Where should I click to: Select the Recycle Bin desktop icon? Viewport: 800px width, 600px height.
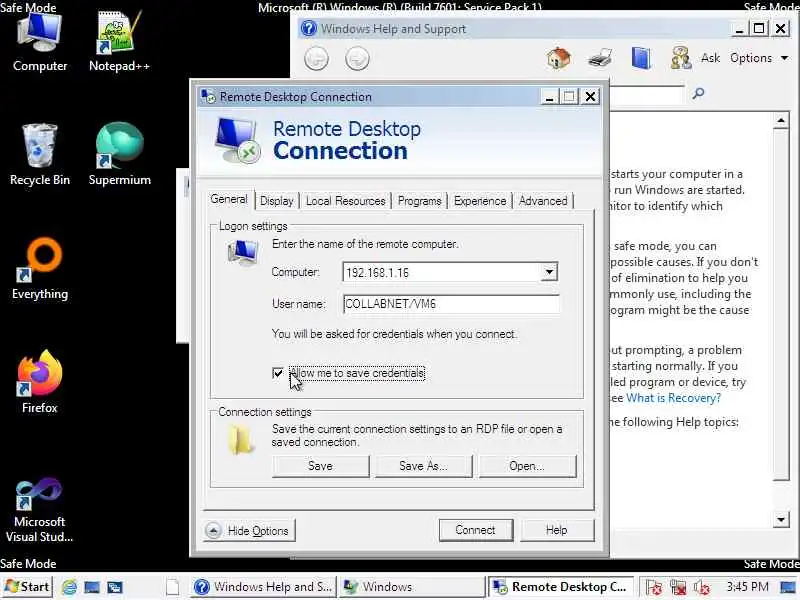pyautogui.click(x=39, y=156)
